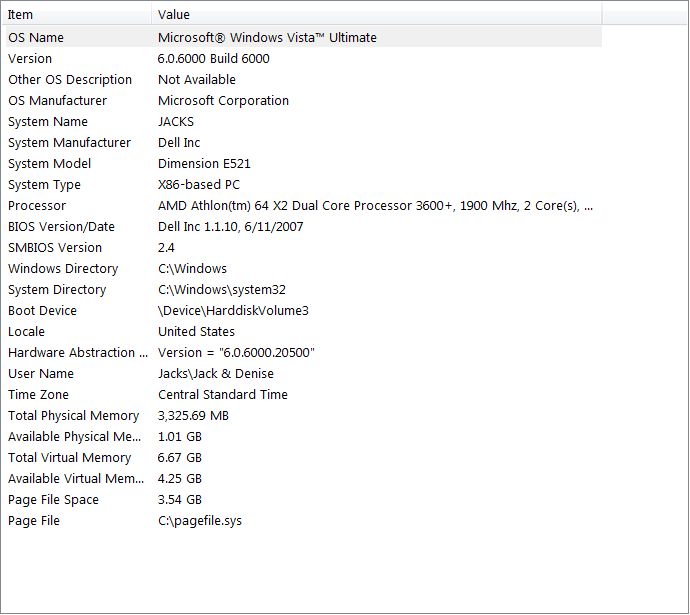Select the Page File C:\pagefile.sys row
Image resolution: width=690 pixels, height=615 pixels.
[304, 521]
